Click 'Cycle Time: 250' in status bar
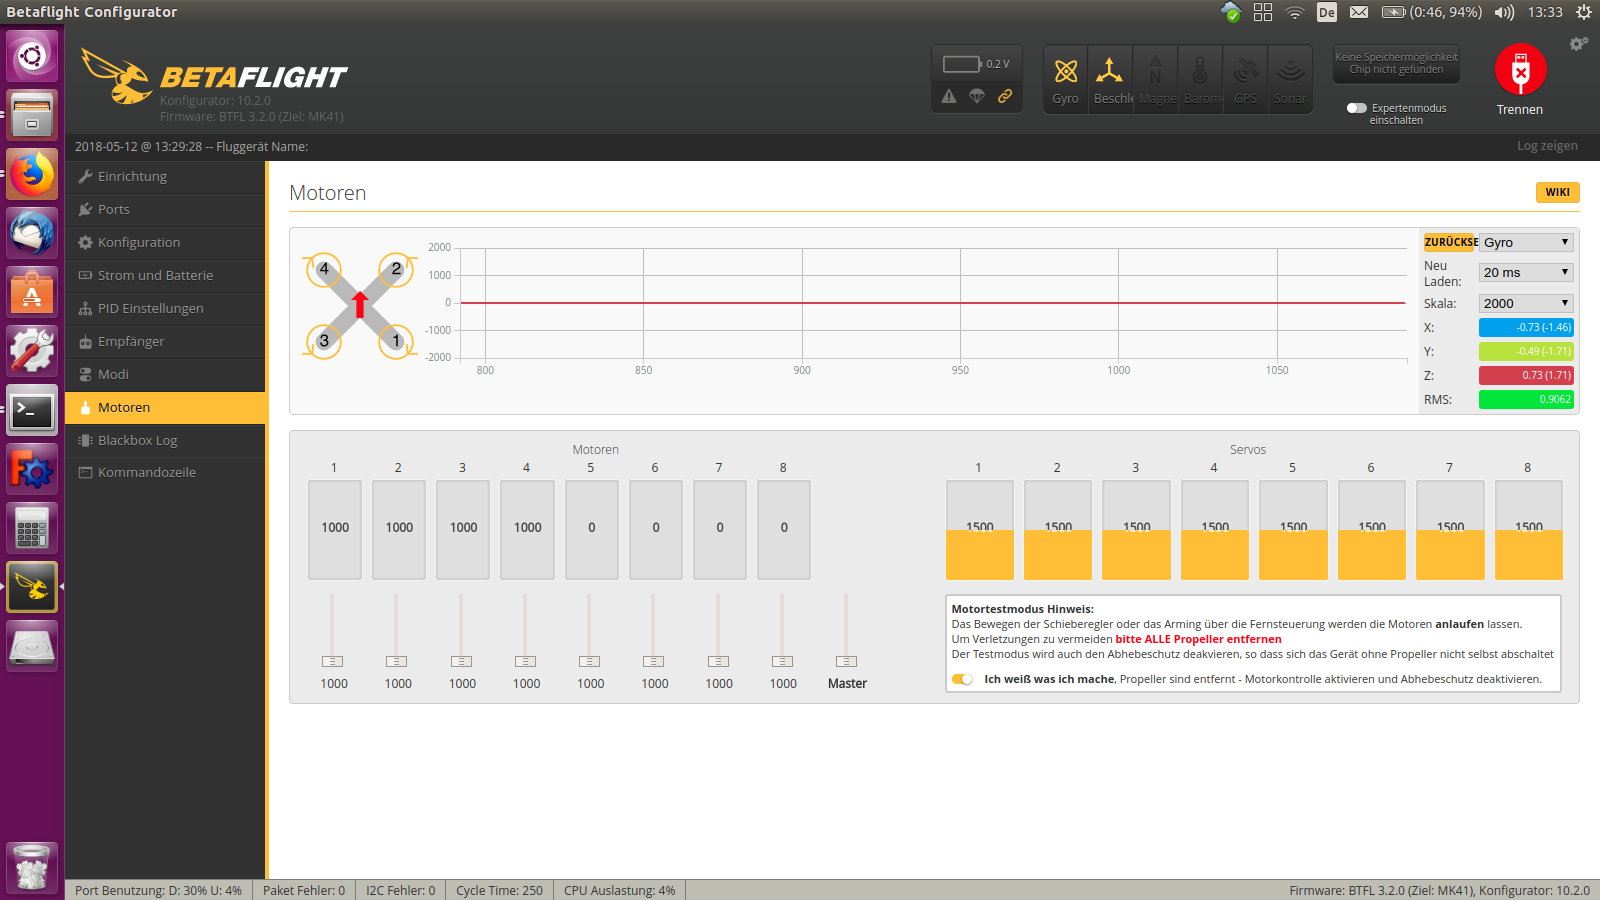 500,890
